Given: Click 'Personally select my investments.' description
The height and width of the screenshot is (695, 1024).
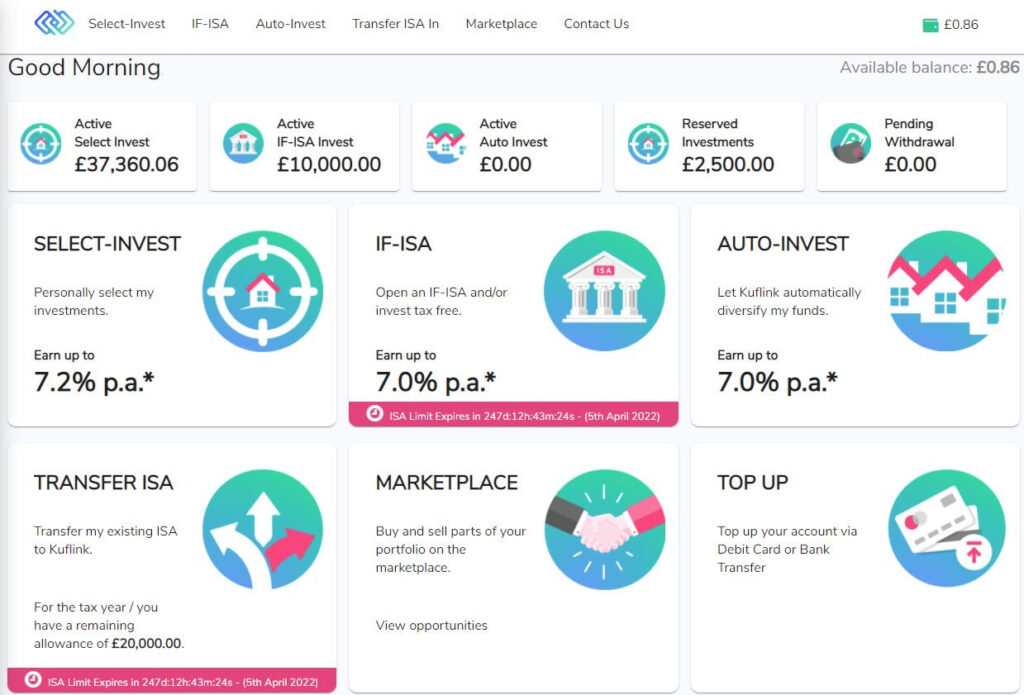Looking at the screenshot, I should (94, 302).
